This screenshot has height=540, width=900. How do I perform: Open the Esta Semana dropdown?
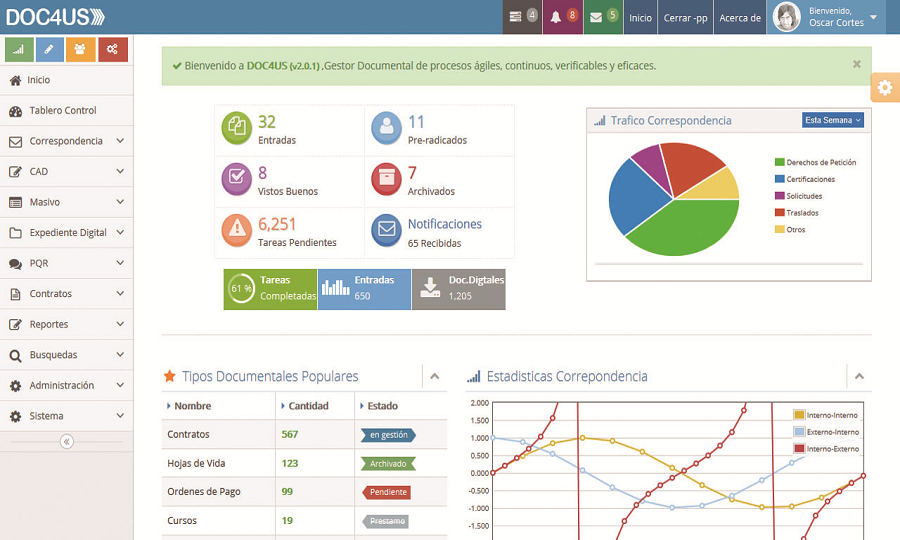point(832,120)
